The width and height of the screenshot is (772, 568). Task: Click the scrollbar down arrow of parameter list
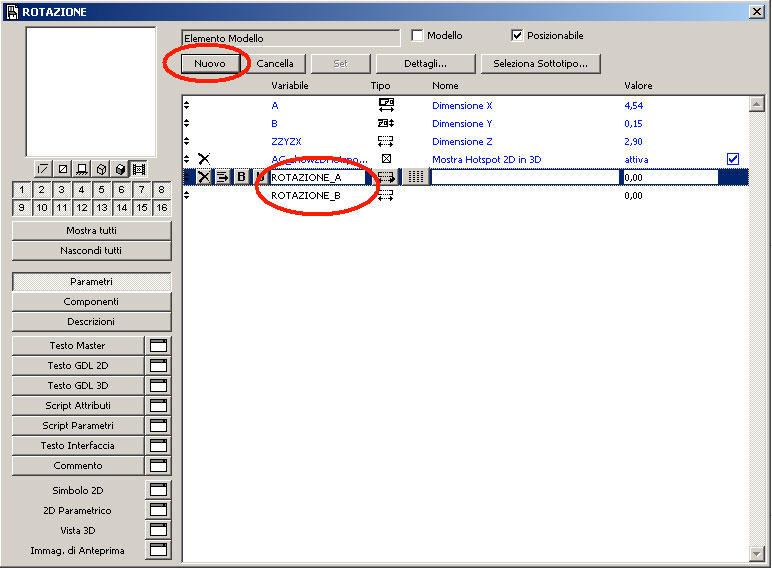point(757,553)
